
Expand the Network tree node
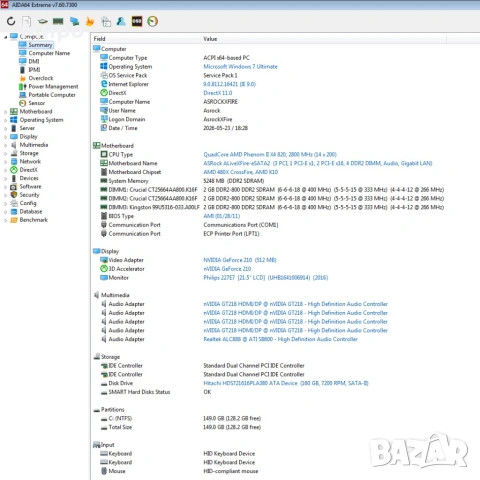[5, 162]
